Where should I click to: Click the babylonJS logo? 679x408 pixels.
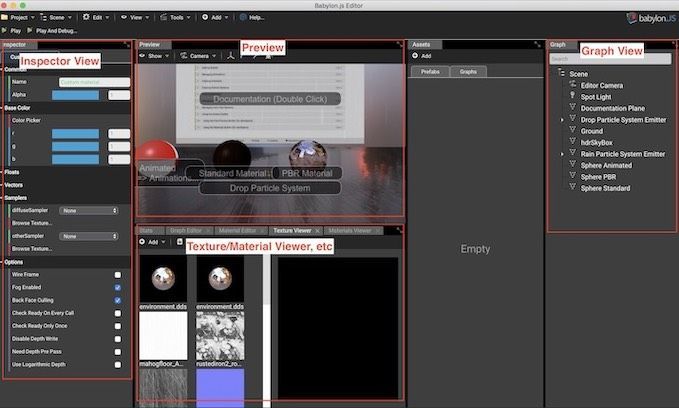[651, 19]
